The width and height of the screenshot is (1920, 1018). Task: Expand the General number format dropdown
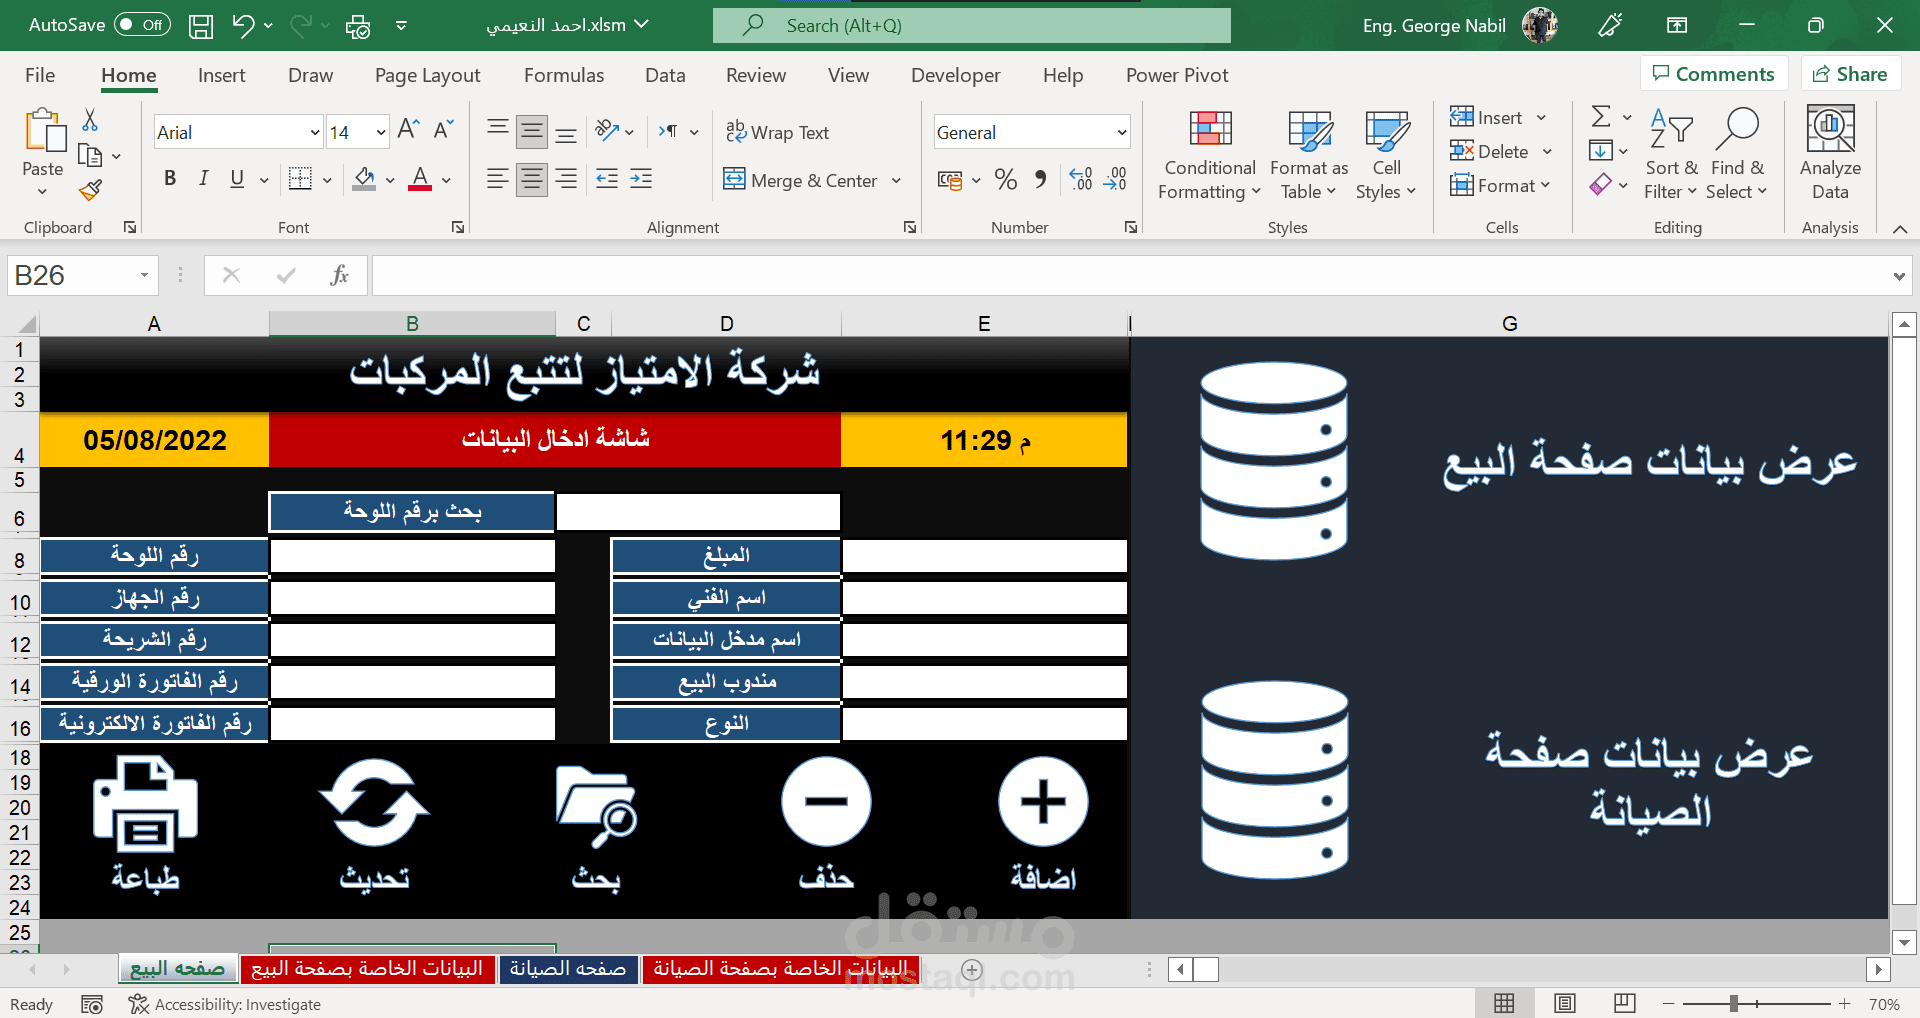pyautogui.click(x=1121, y=132)
